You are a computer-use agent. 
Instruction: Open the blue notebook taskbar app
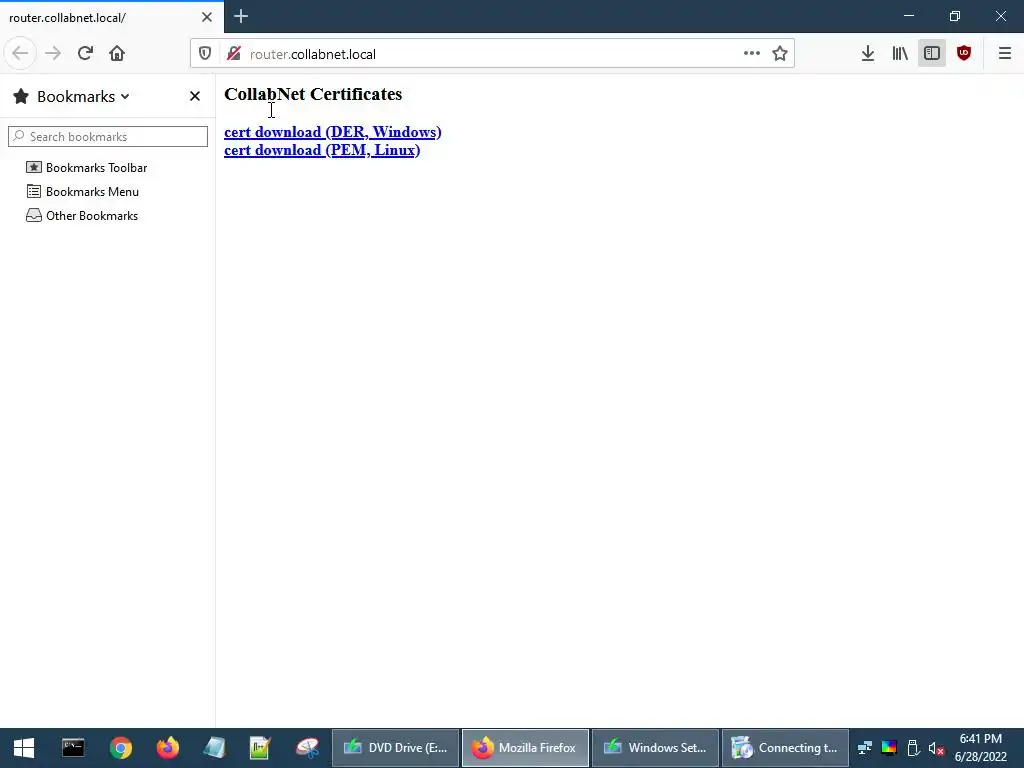214,748
